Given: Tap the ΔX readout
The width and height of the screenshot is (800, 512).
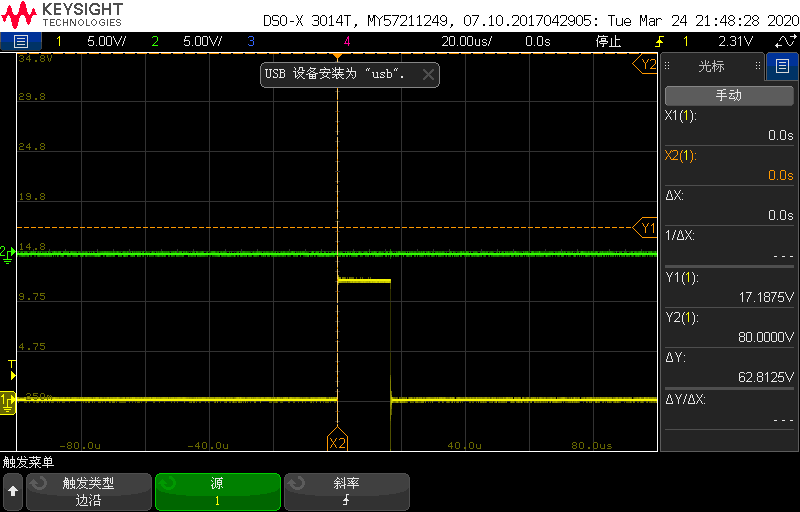Looking at the screenshot, I should pyautogui.click(x=729, y=205).
